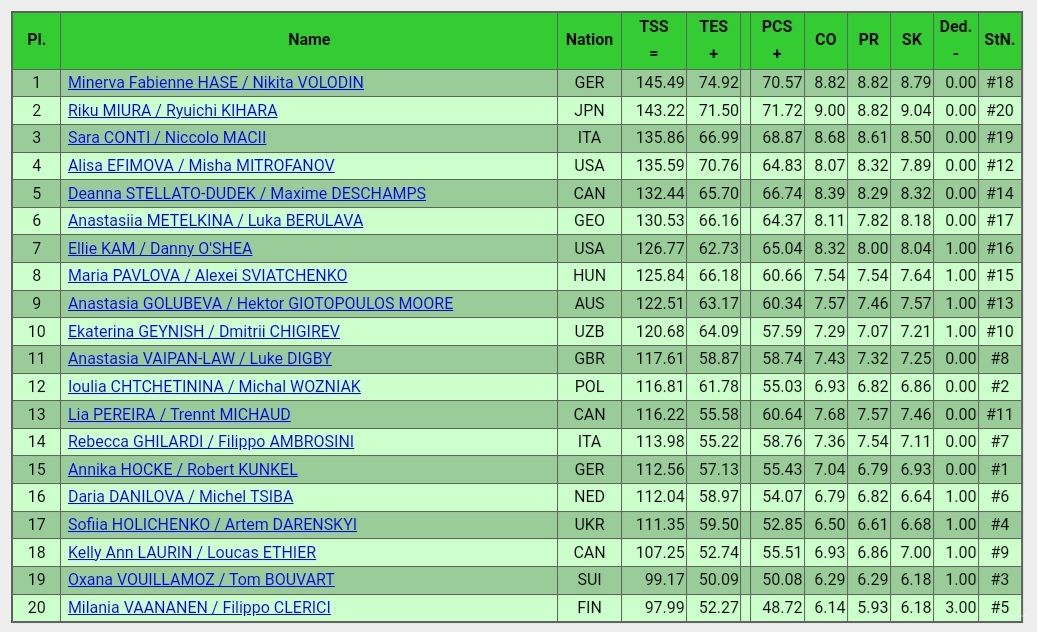Open Alisa EFIMOVA / Misha MITROFANOV link
Viewport: 1037px width, 632px height.
(201, 165)
